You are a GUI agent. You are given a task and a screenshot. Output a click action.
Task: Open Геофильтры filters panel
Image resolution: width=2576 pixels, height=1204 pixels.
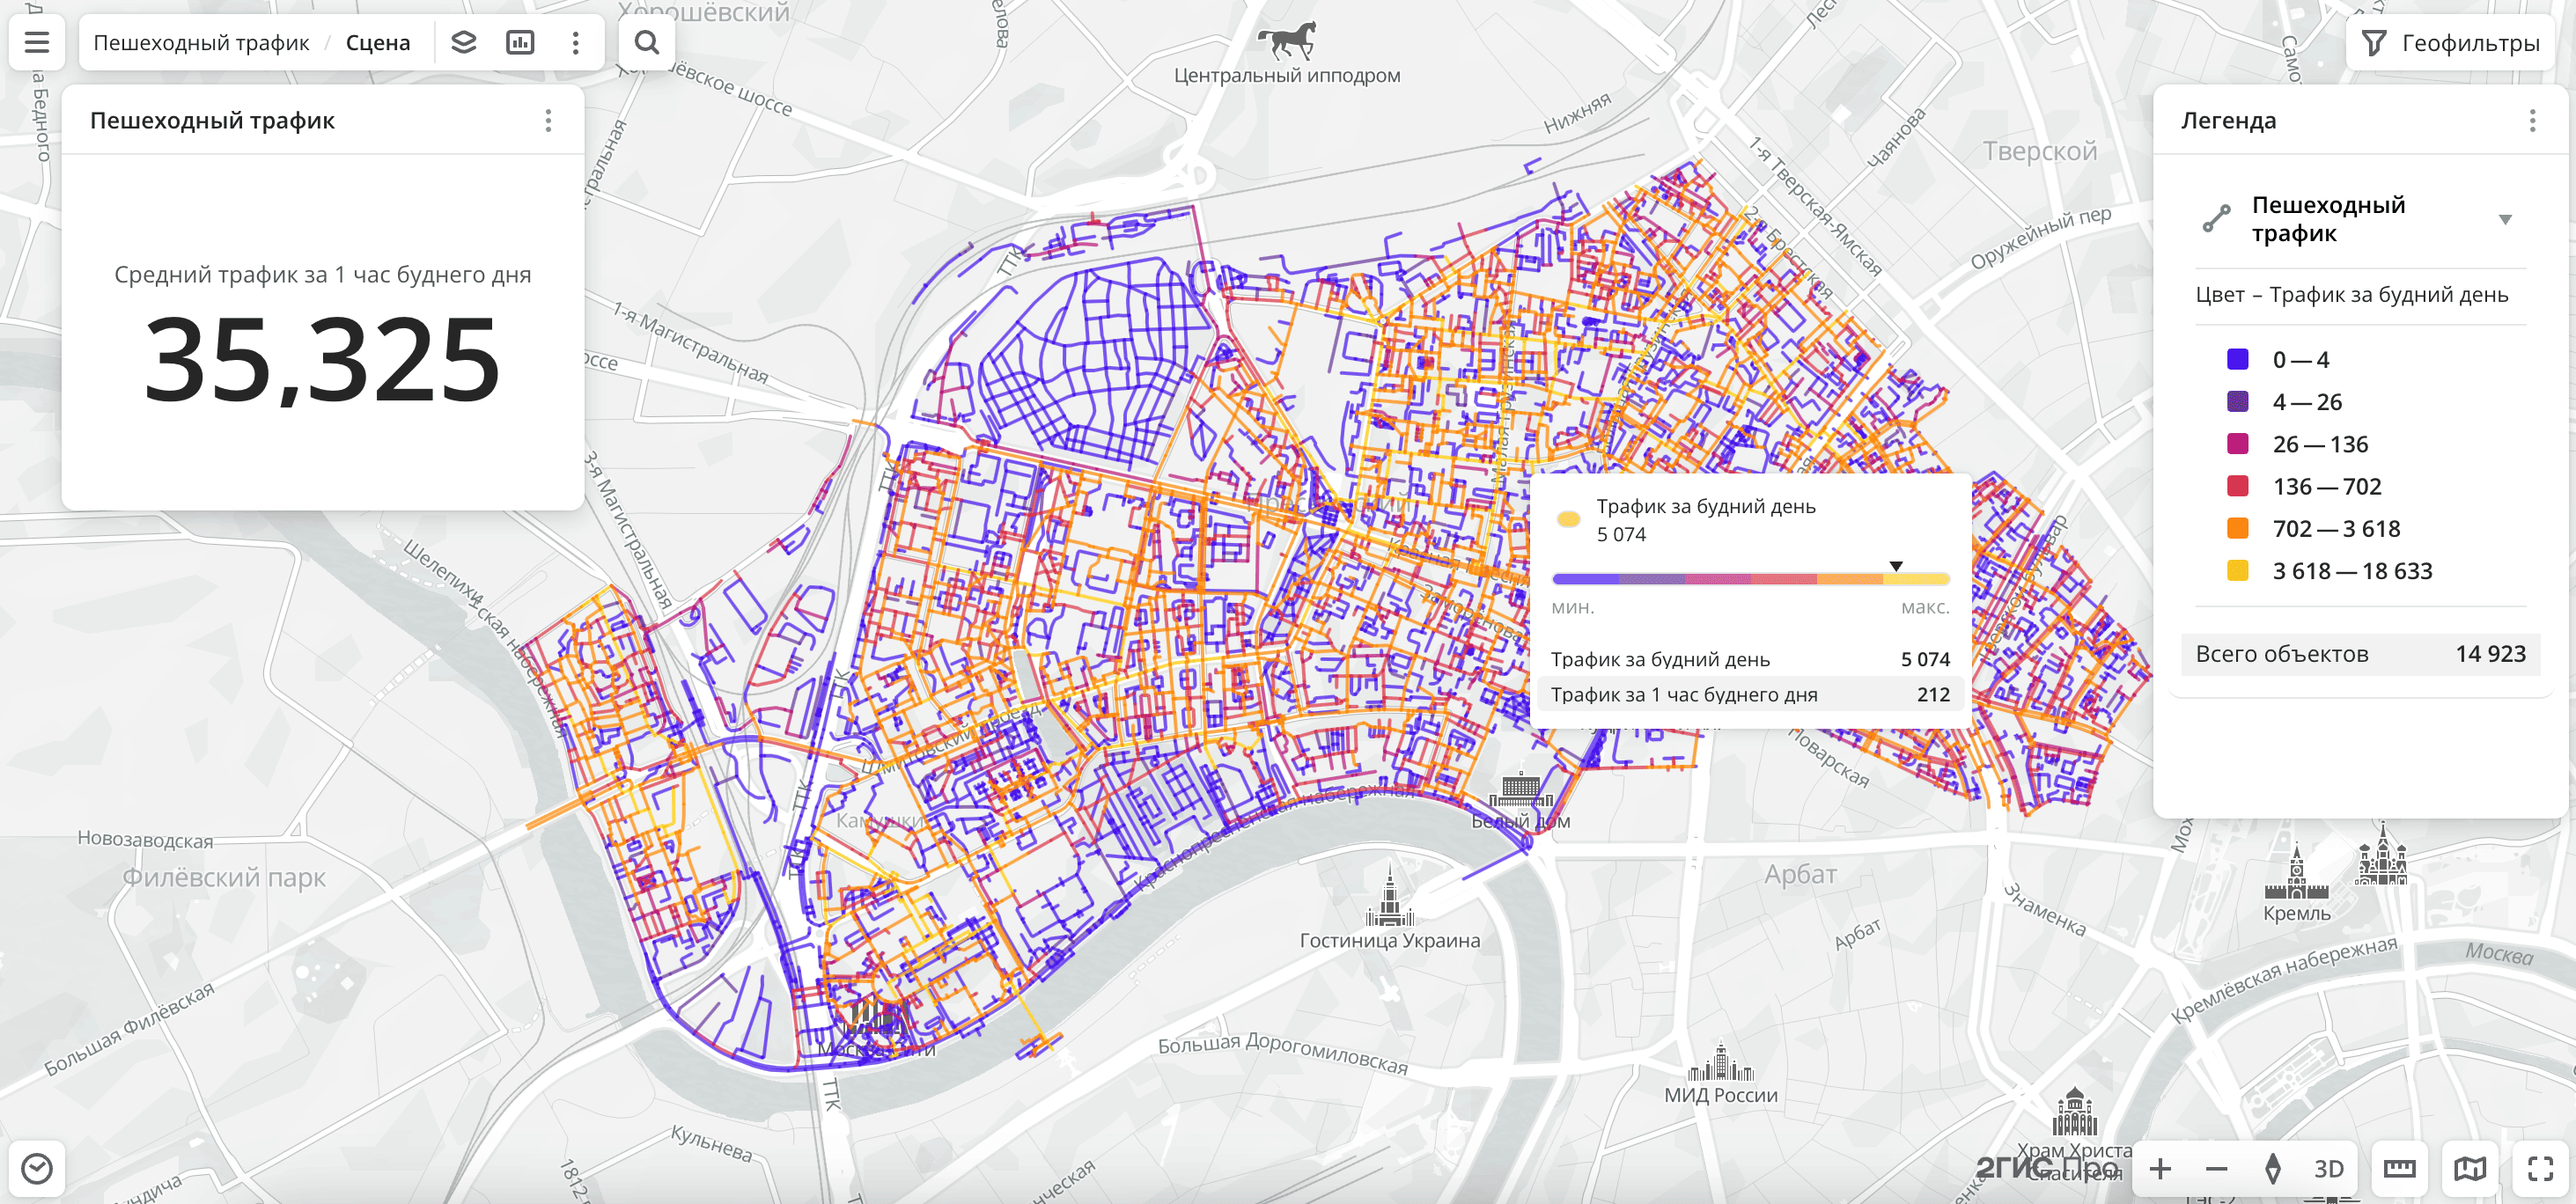tap(2450, 42)
